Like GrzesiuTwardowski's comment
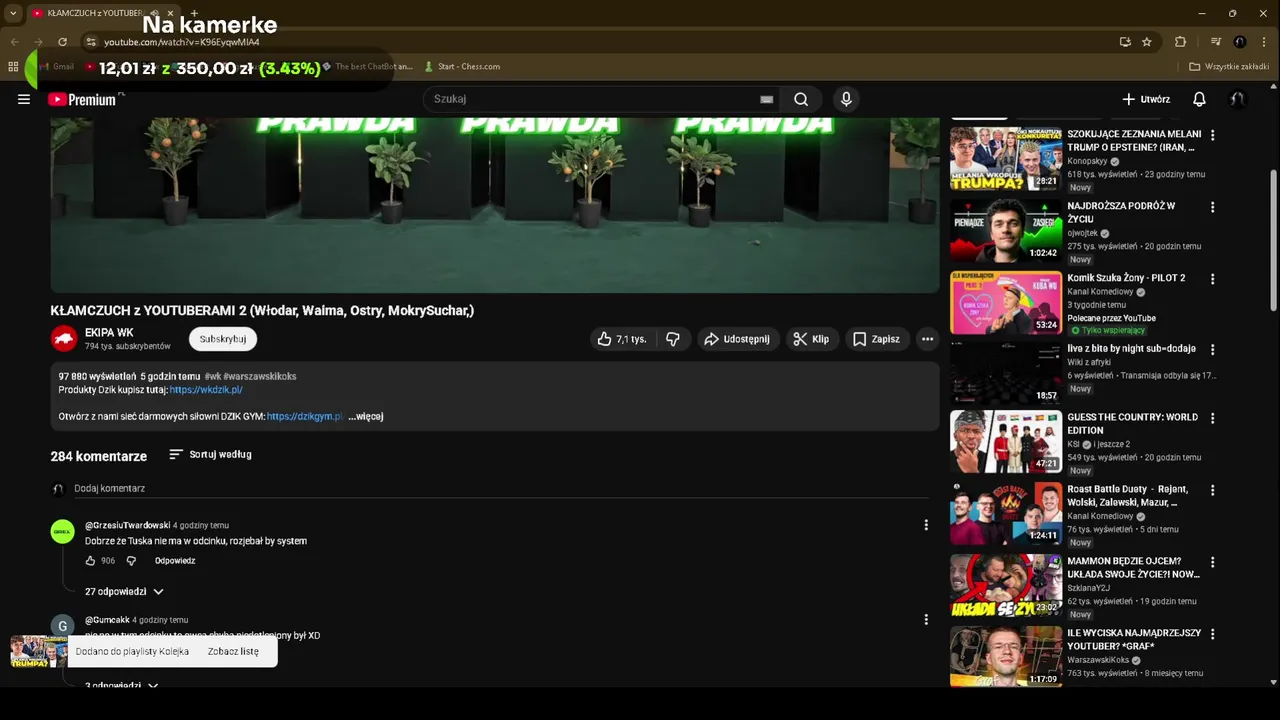The width and height of the screenshot is (1280, 720). click(x=91, y=561)
